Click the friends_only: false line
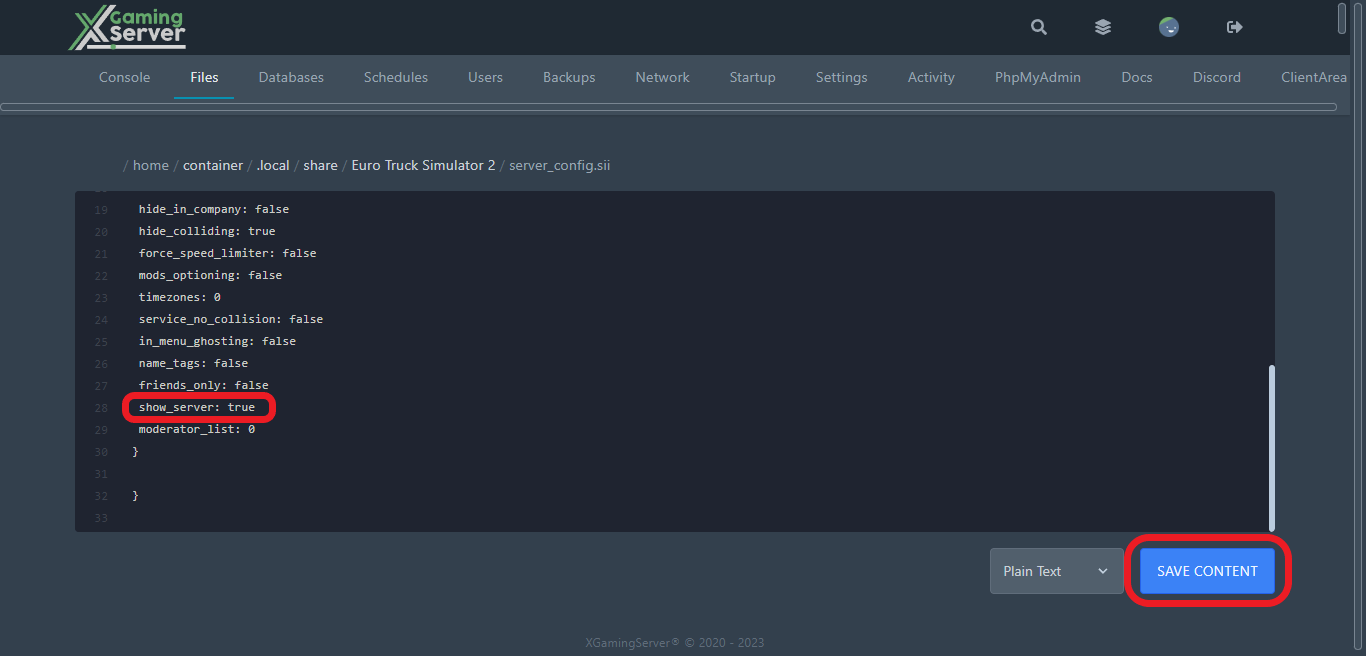Viewport: 1366px width, 656px height. 203,385
